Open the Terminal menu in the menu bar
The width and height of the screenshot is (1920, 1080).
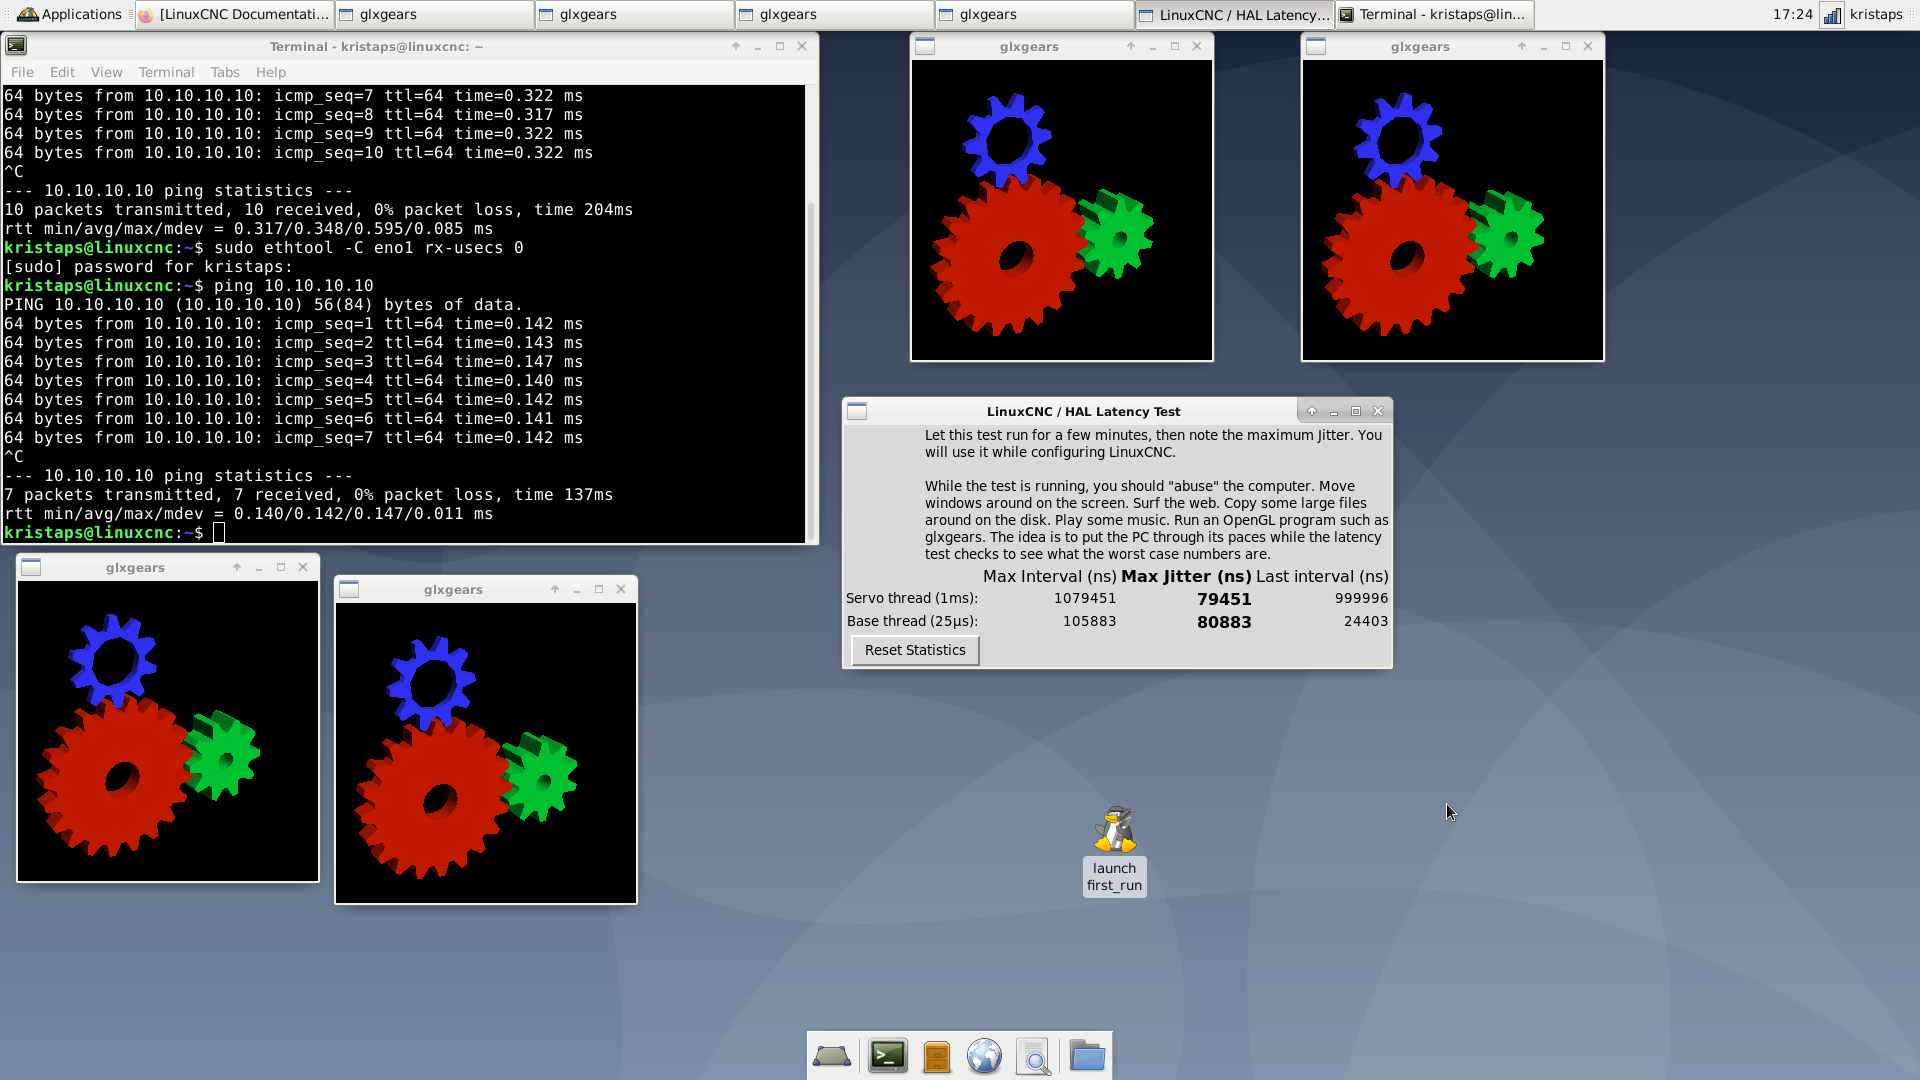tap(166, 72)
